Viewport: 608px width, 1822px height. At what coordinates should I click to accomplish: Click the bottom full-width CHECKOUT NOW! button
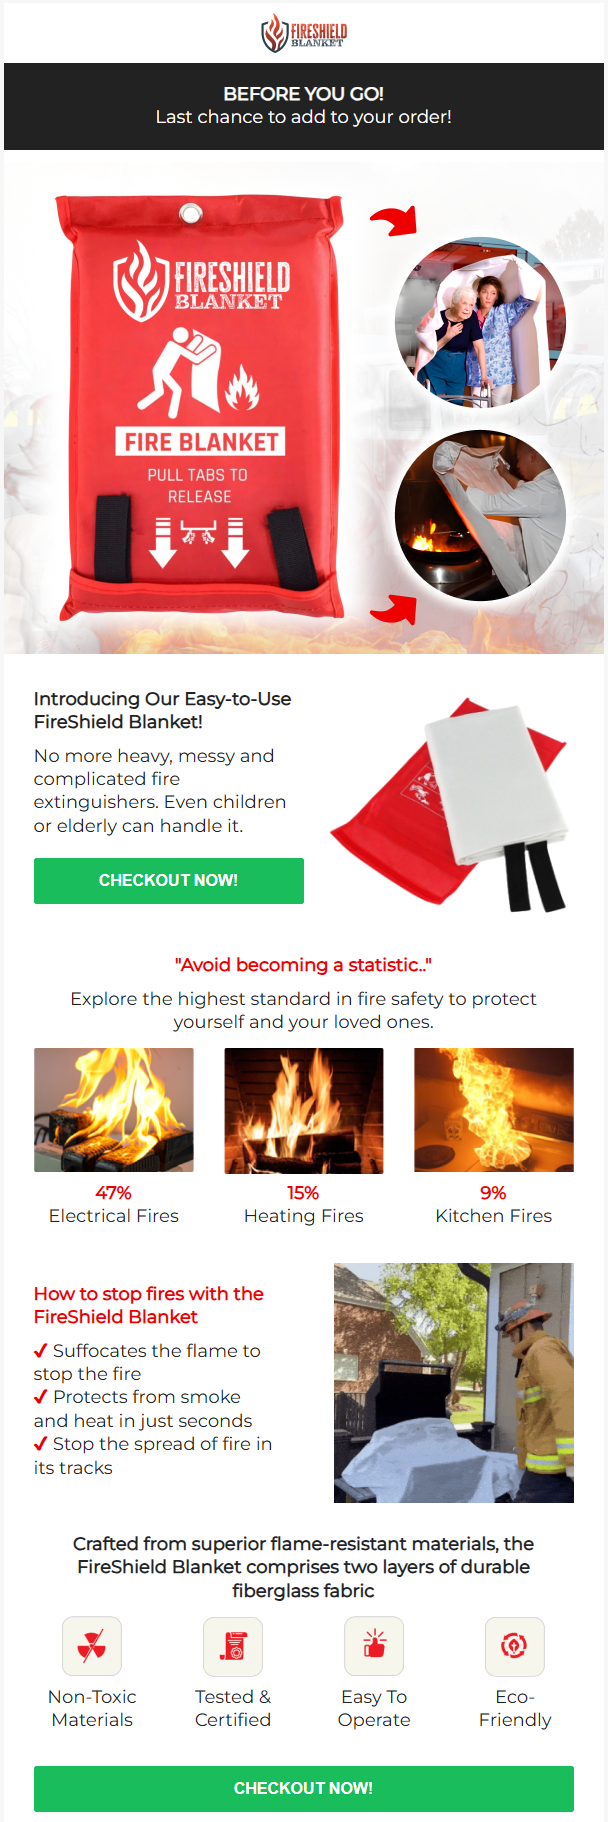coord(304,1789)
